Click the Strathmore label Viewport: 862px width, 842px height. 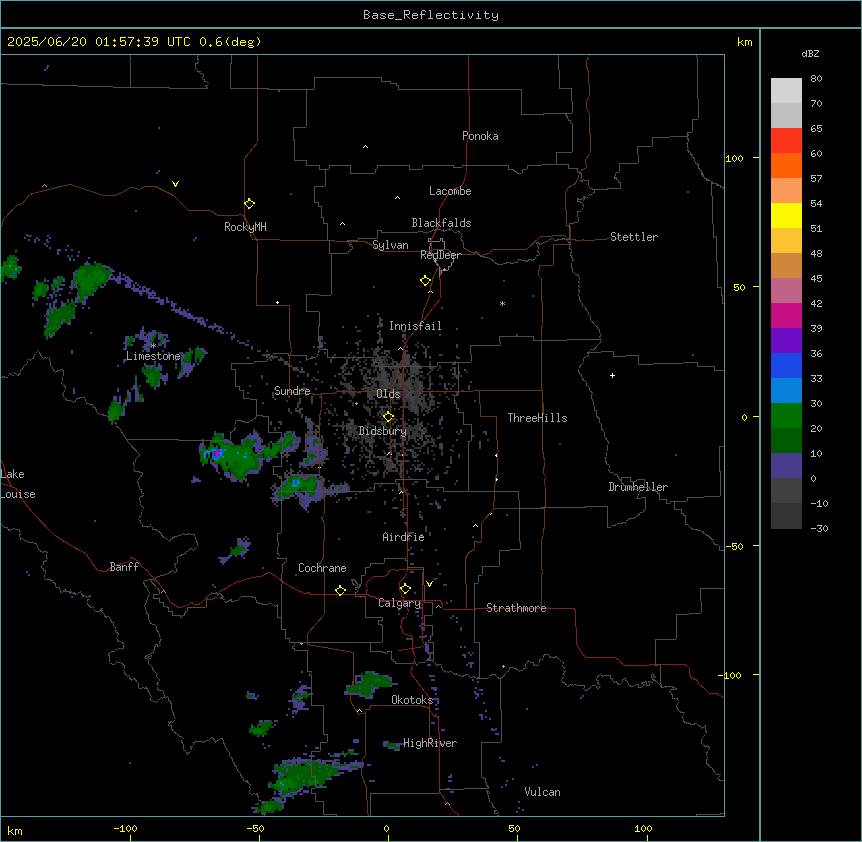click(x=516, y=608)
